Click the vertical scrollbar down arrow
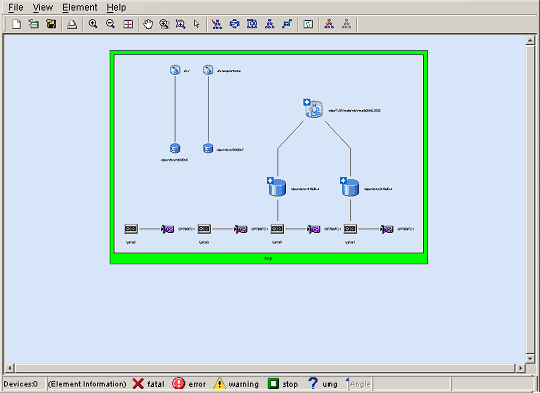Viewport: 540px width, 393px height. pos(530,358)
